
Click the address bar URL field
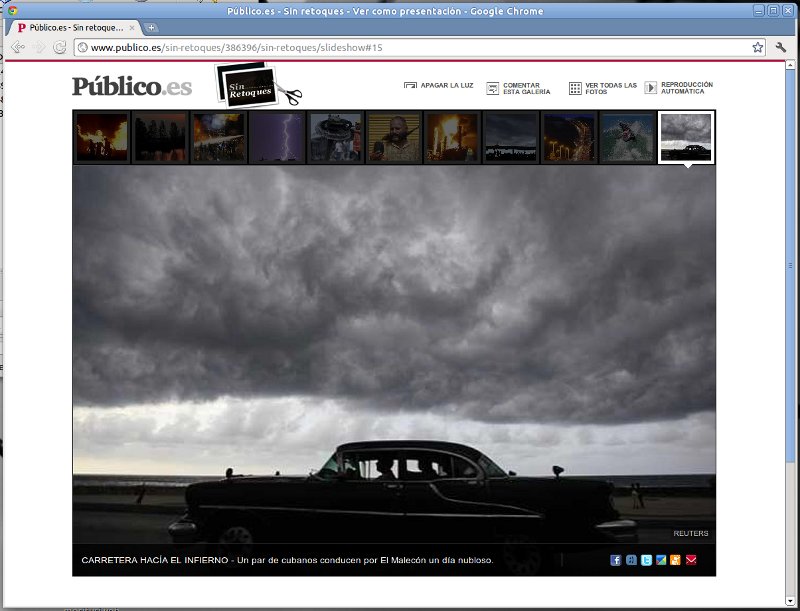[418, 47]
